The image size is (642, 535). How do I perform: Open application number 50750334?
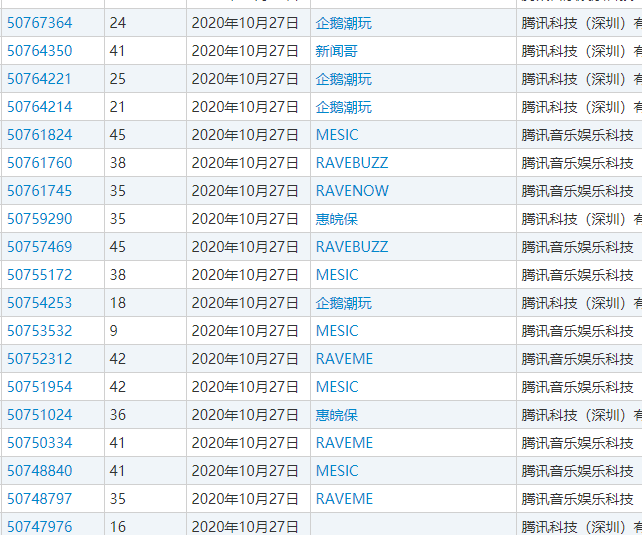(40, 443)
